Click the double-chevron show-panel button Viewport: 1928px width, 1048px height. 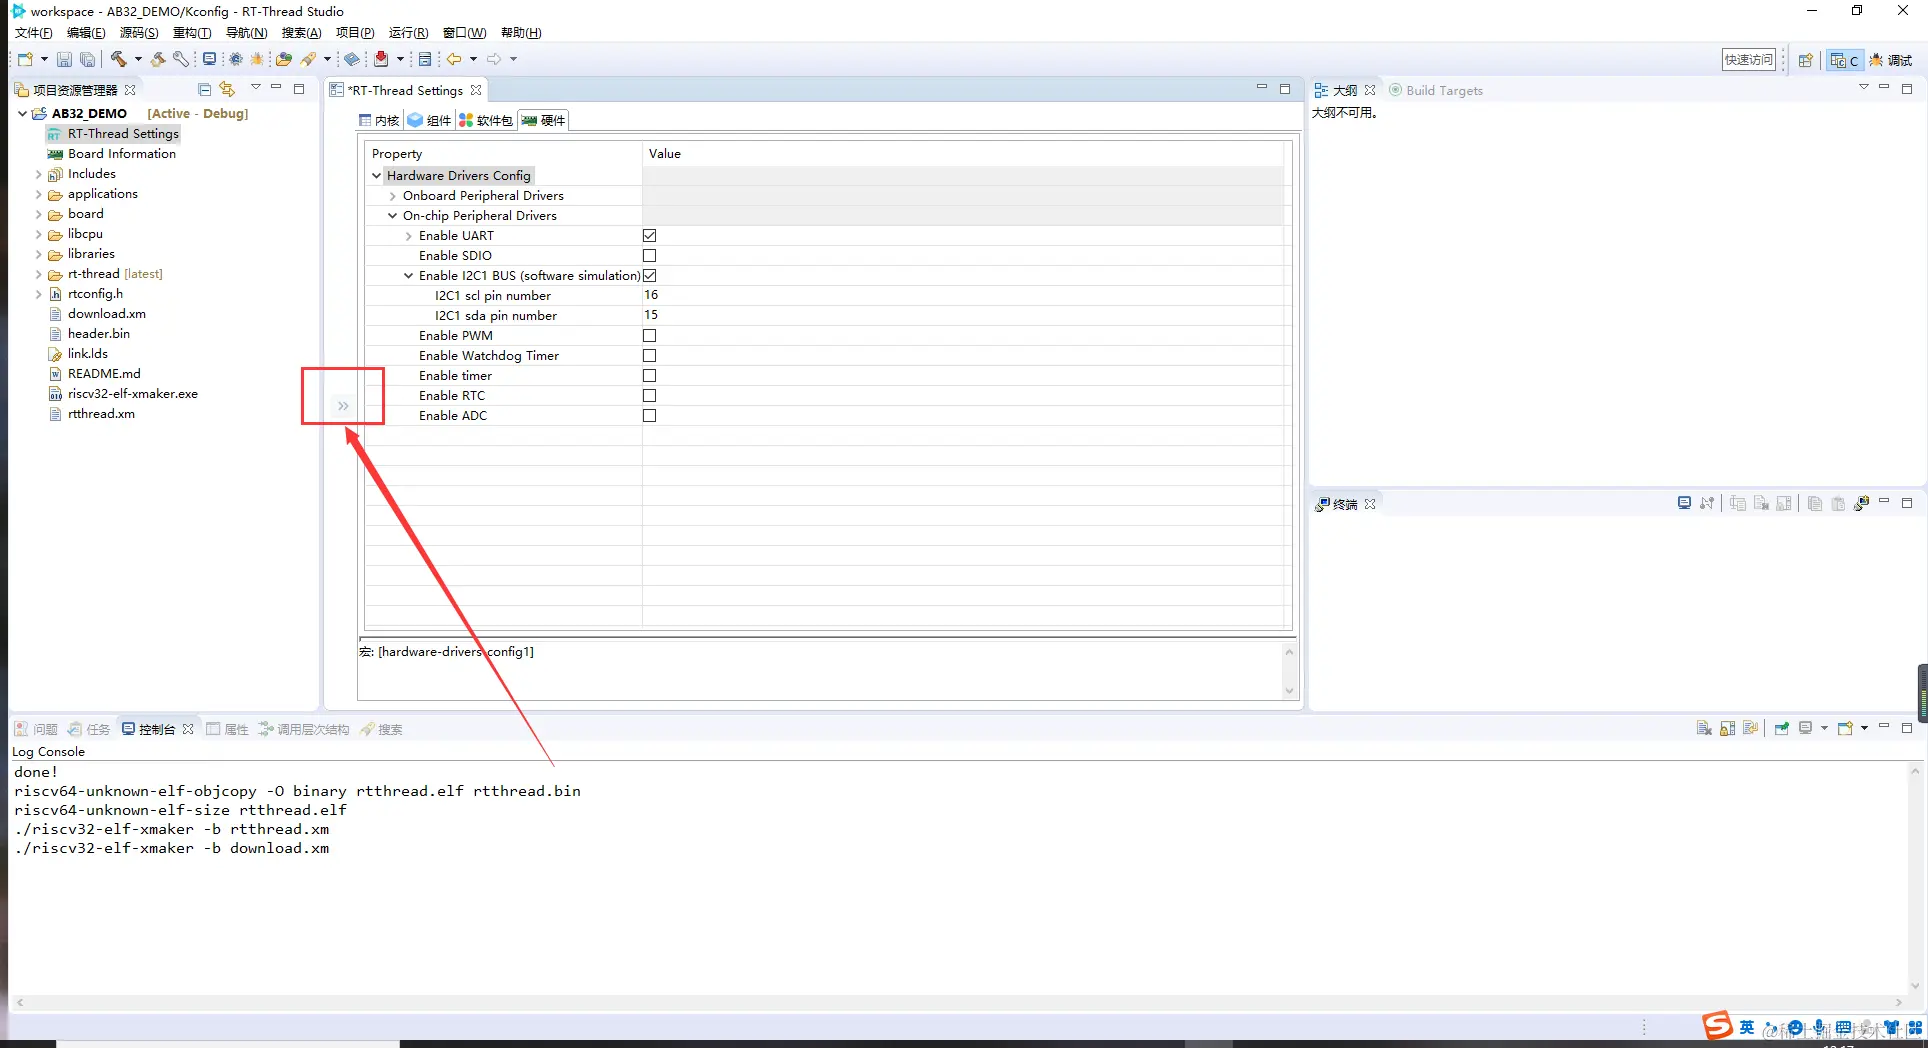click(343, 405)
